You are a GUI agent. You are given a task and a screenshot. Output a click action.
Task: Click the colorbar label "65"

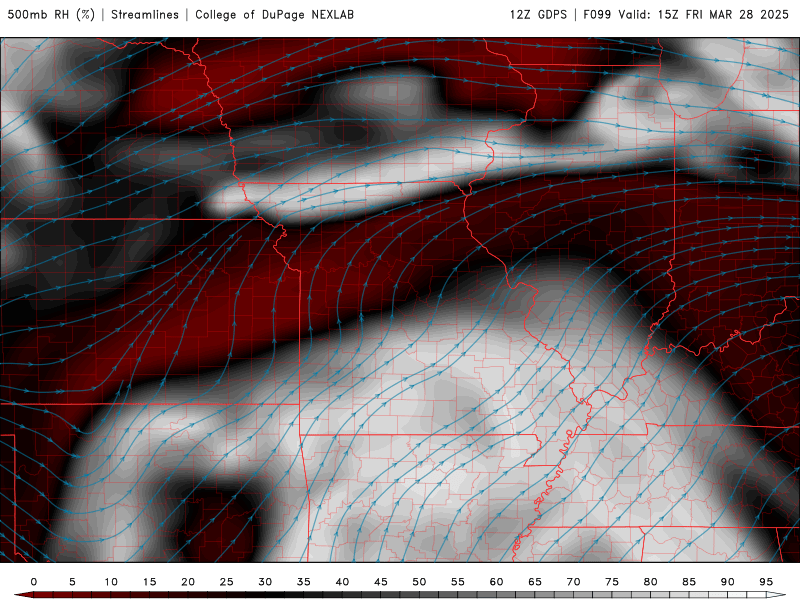(535, 582)
